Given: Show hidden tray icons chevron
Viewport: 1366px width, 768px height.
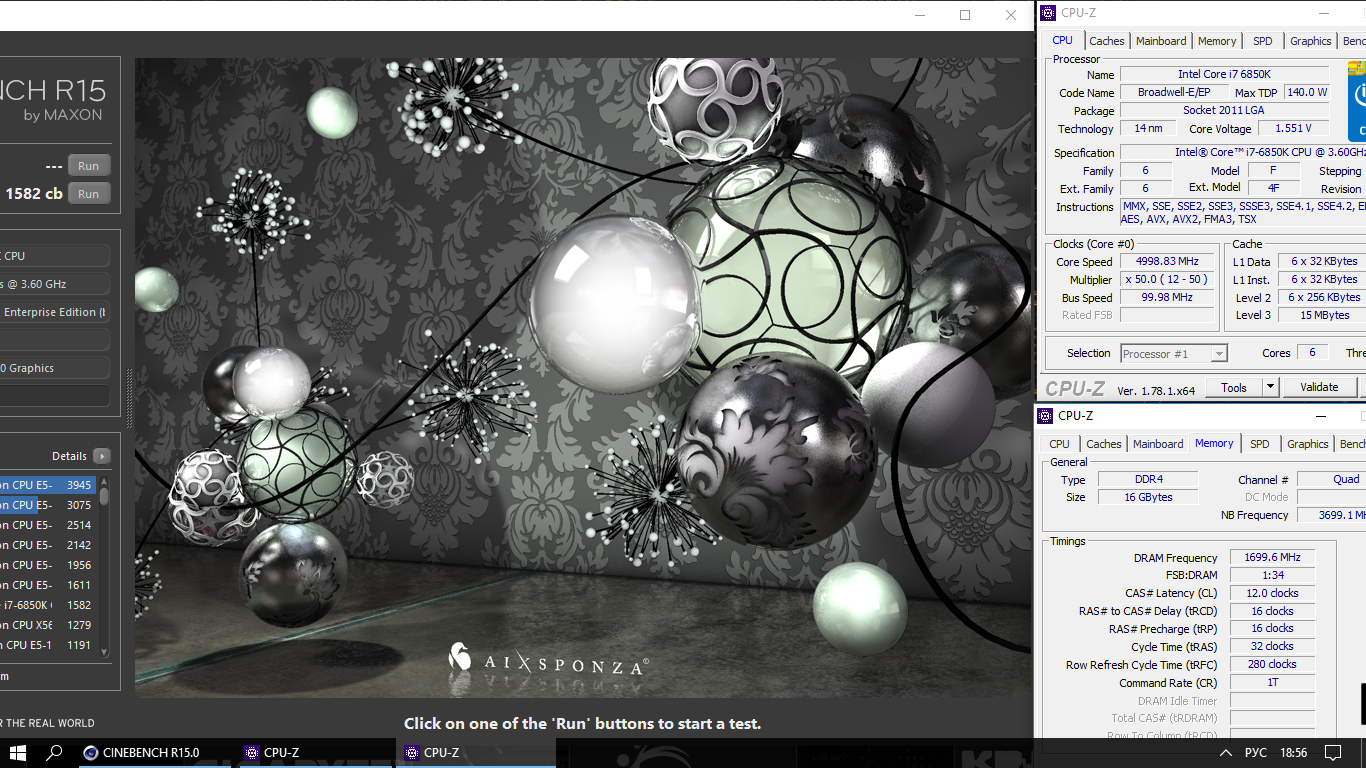Looking at the screenshot, I should click(x=1227, y=753).
